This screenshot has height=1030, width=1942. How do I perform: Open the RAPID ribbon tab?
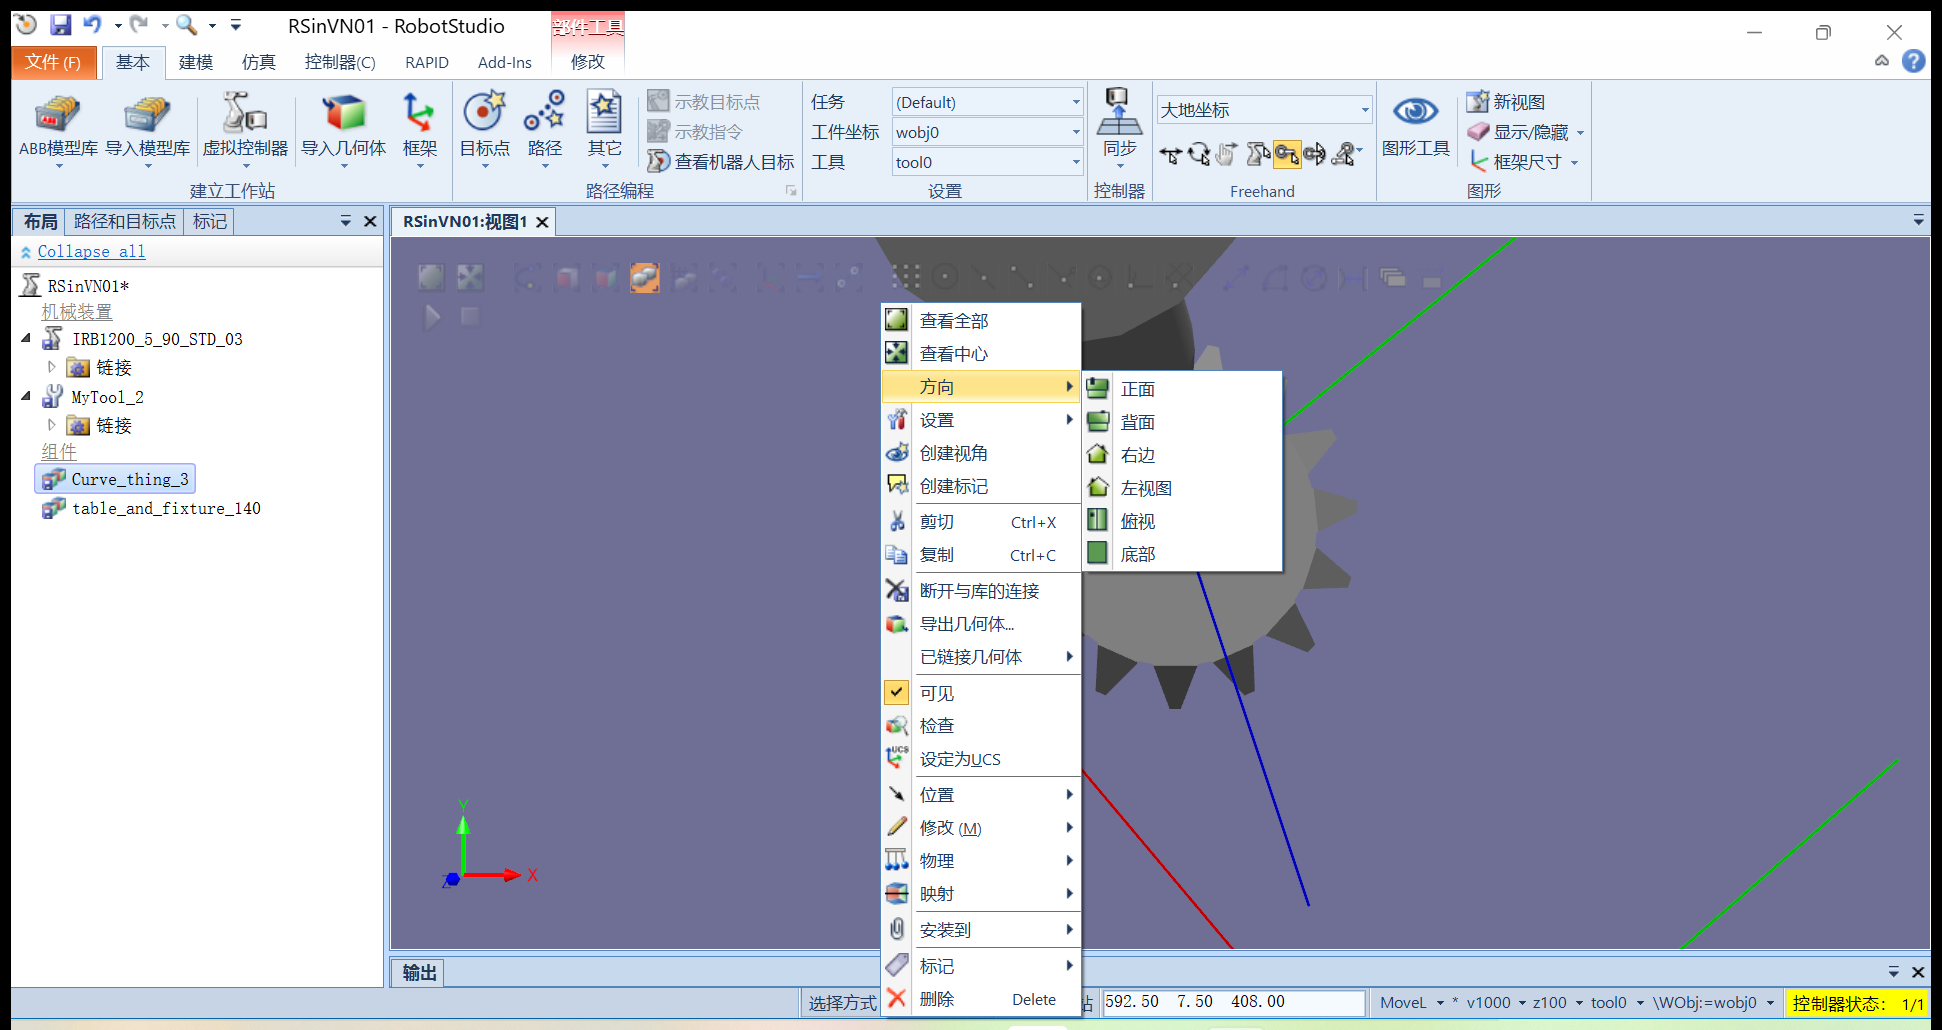pyautogui.click(x=427, y=62)
